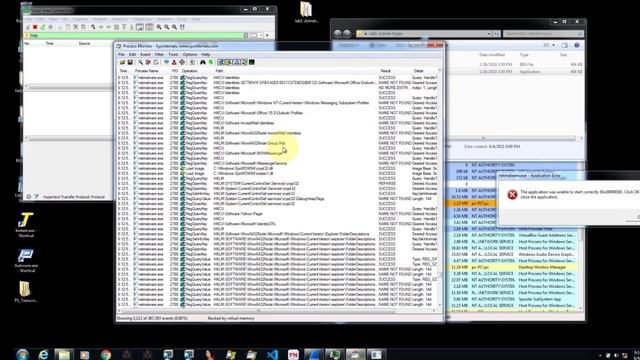This screenshot has height=360, width=640.
Task: Click Highlight icon in Process Monitor toolbar
Action: pos(174,62)
